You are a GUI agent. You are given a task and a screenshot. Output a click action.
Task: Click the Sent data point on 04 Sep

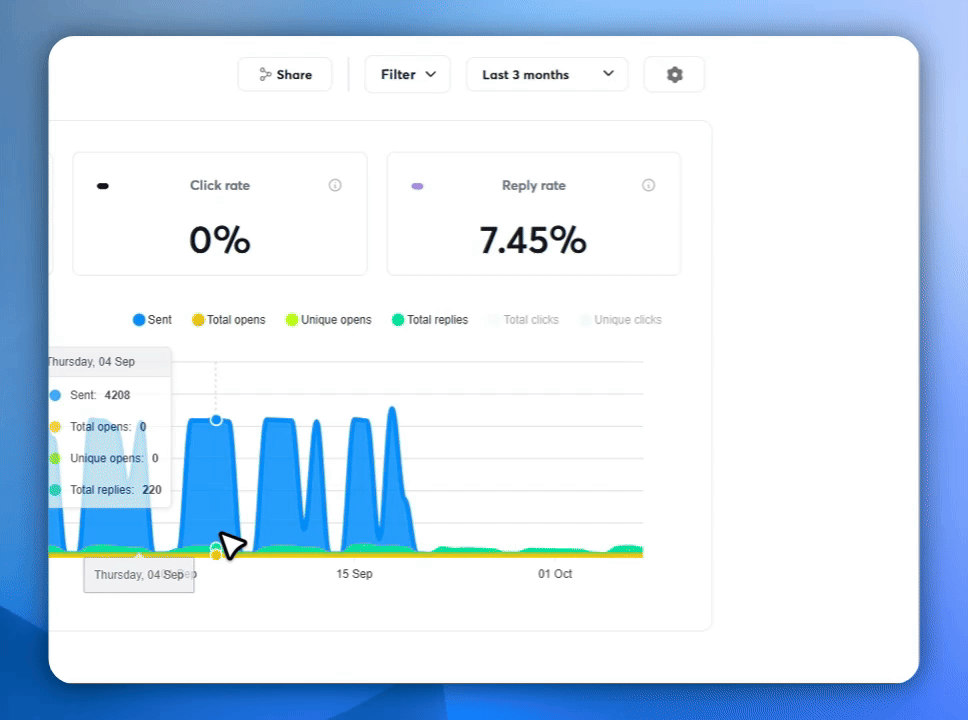(x=216, y=420)
